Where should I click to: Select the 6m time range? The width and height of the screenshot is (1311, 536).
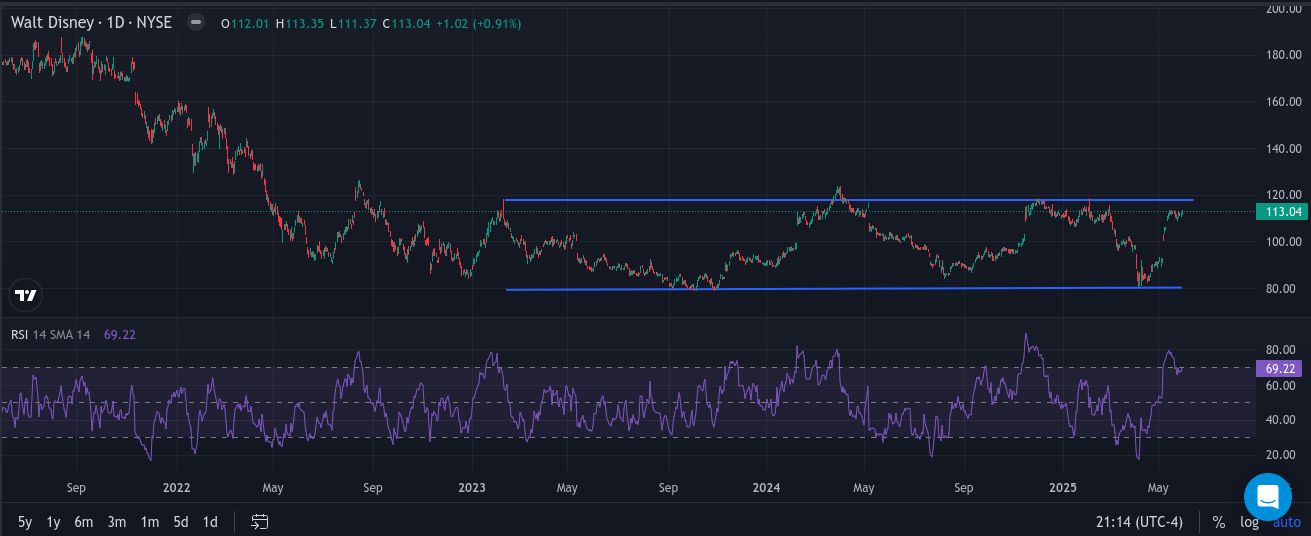coord(84,522)
